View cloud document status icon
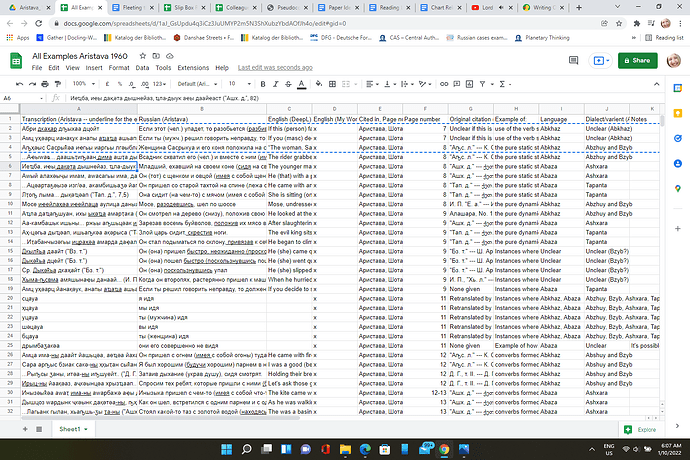 click(x=170, y=56)
